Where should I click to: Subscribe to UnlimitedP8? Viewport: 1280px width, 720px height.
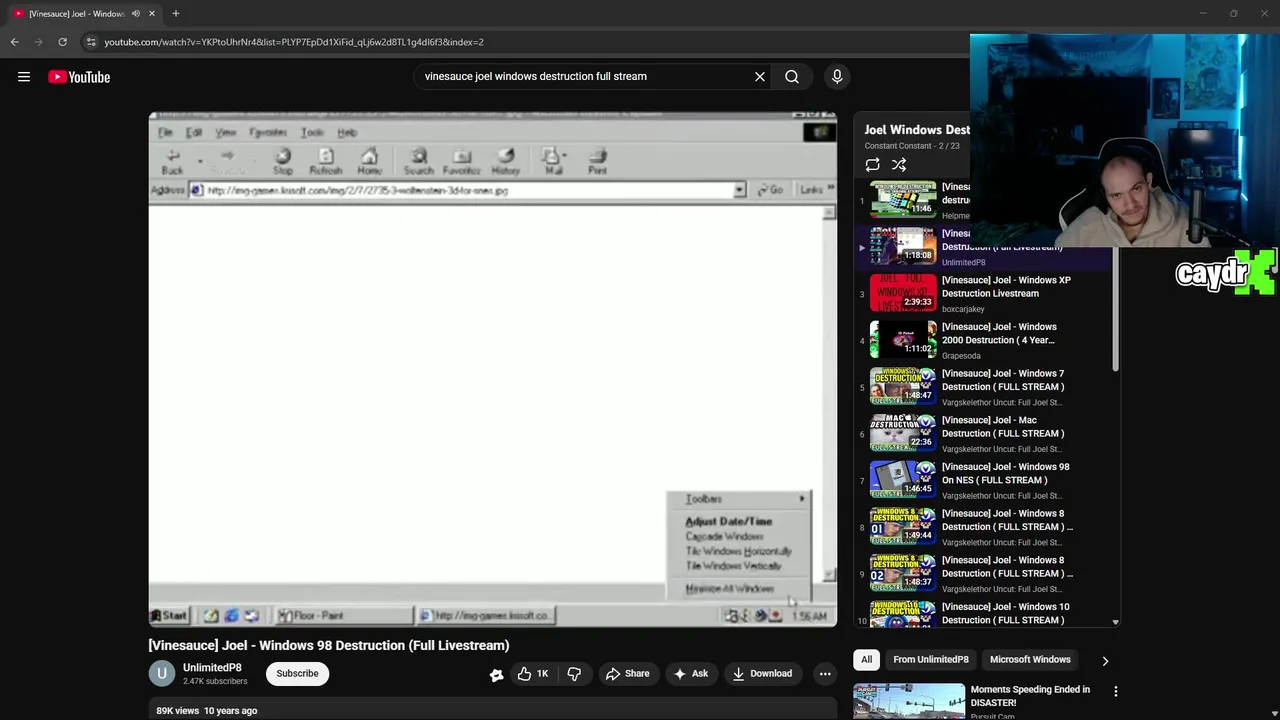[297, 674]
